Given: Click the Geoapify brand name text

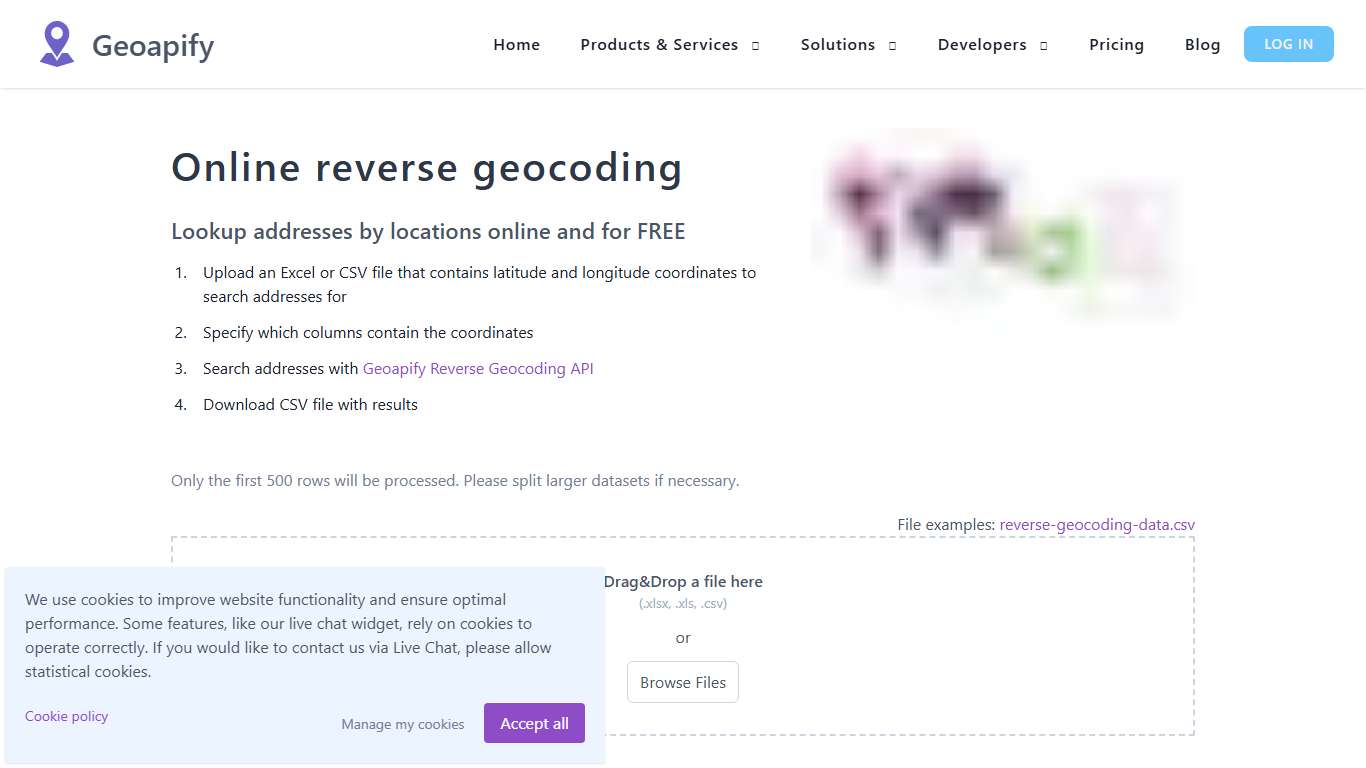Looking at the screenshot, I should pyautogui.click(x=152, y=45).
